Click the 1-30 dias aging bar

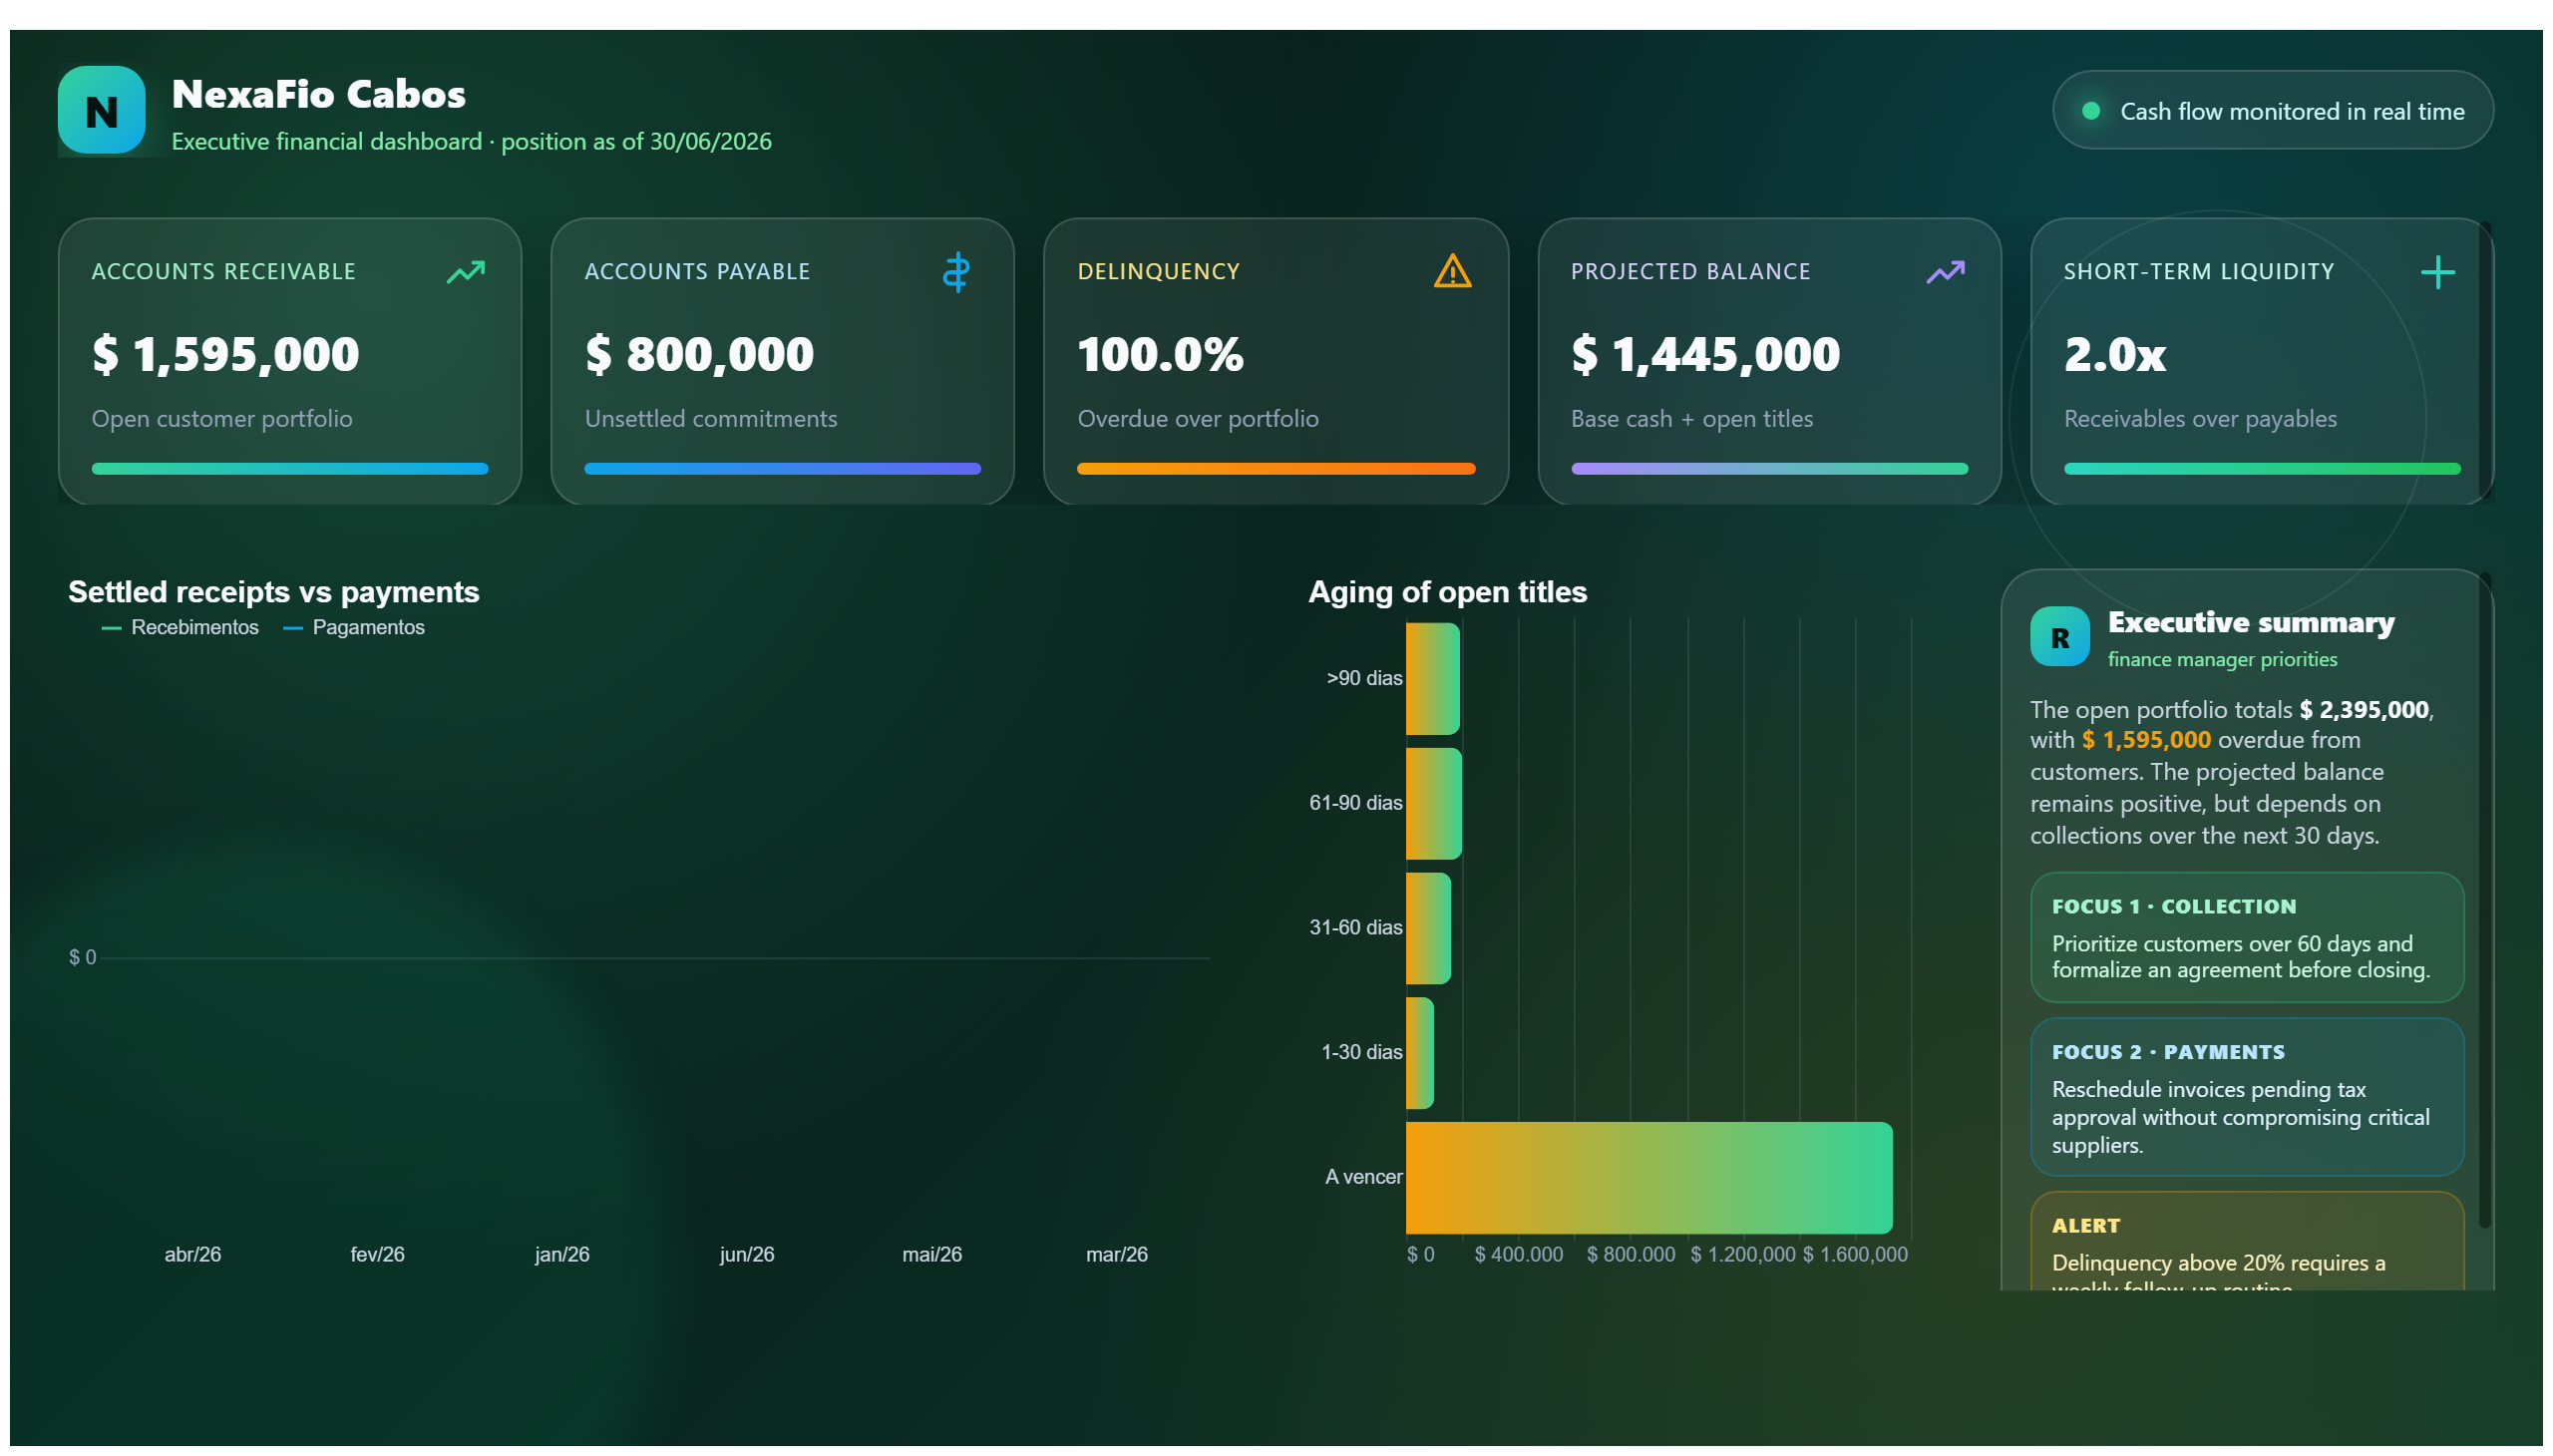(x=1420, y=1053)
